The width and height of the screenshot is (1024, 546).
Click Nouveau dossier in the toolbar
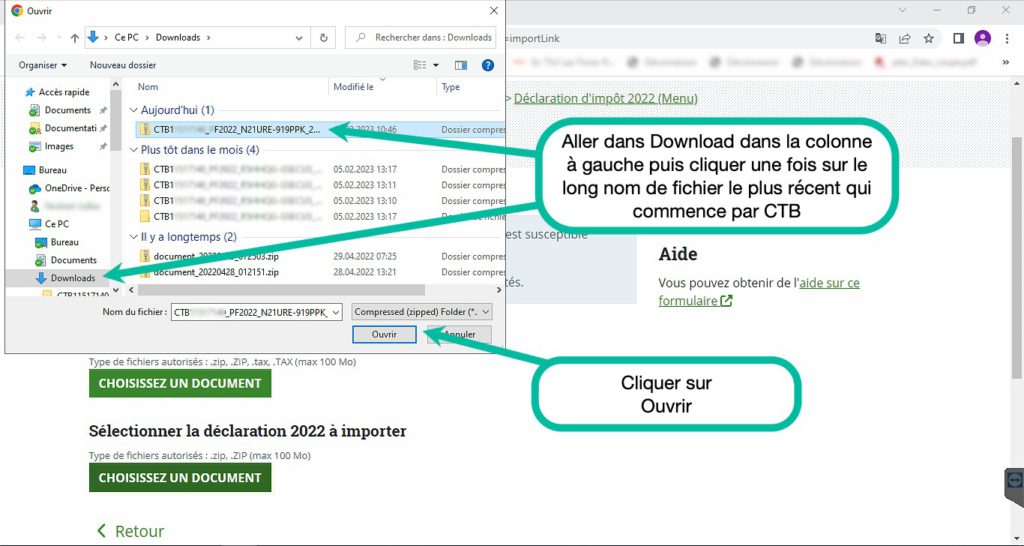pyautogui.click(x=123, y=65)
